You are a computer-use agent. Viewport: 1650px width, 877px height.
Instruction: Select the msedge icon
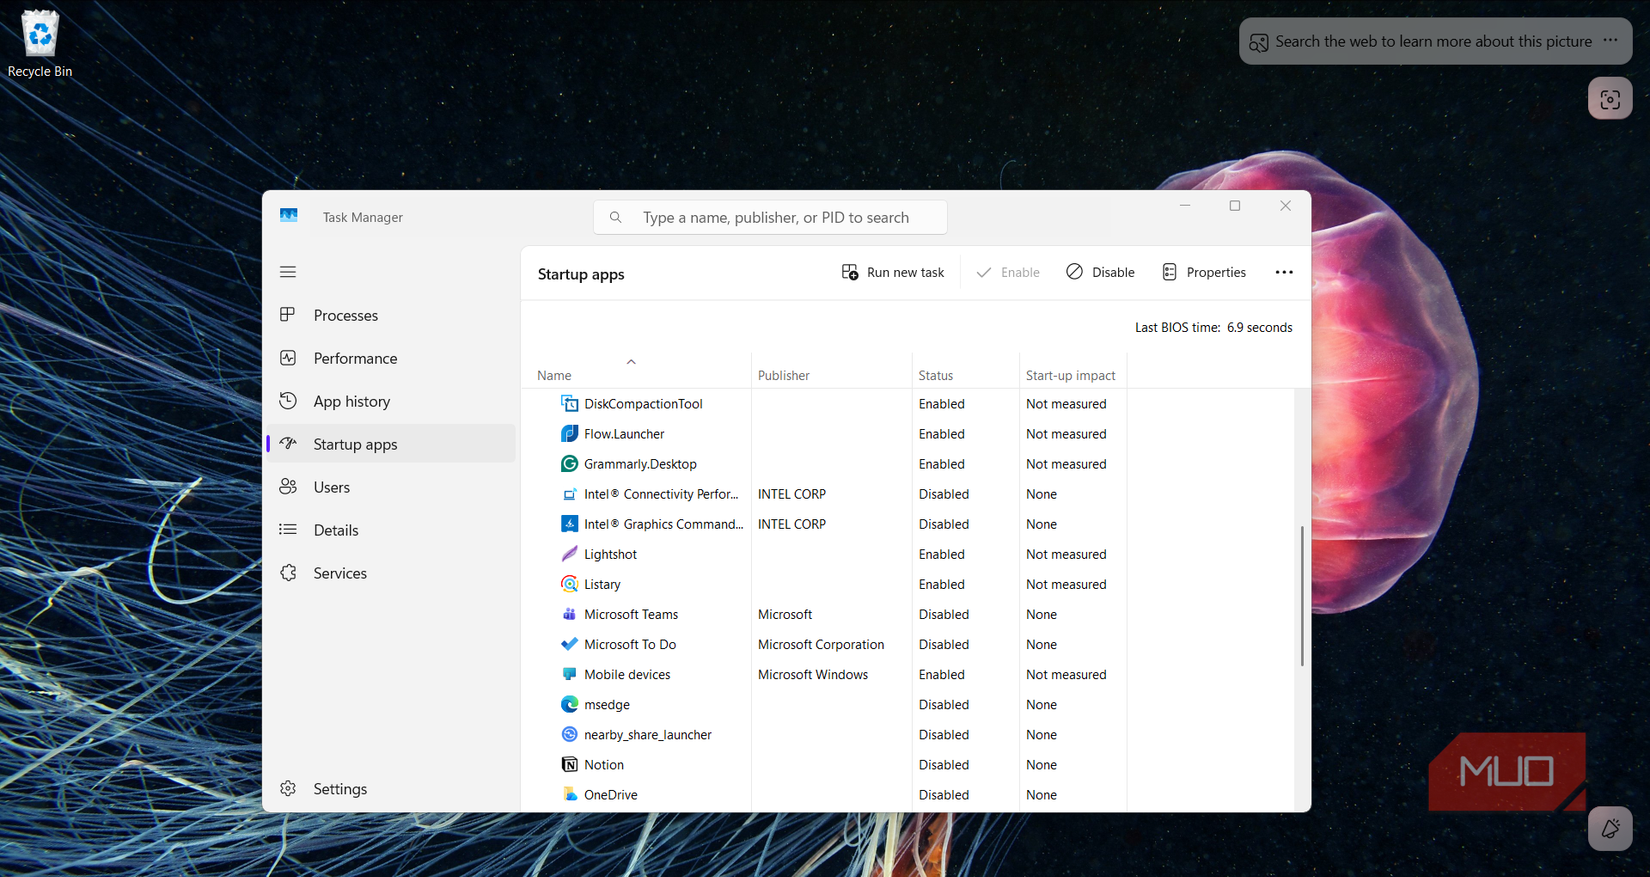pyautogui.click(x=569, y=704)
